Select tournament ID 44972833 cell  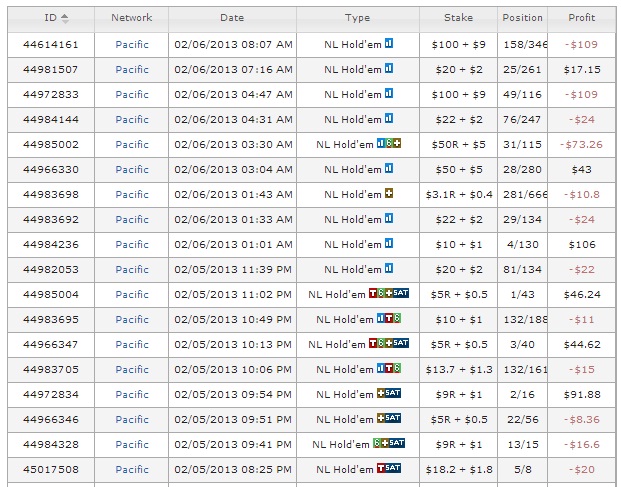51,95
